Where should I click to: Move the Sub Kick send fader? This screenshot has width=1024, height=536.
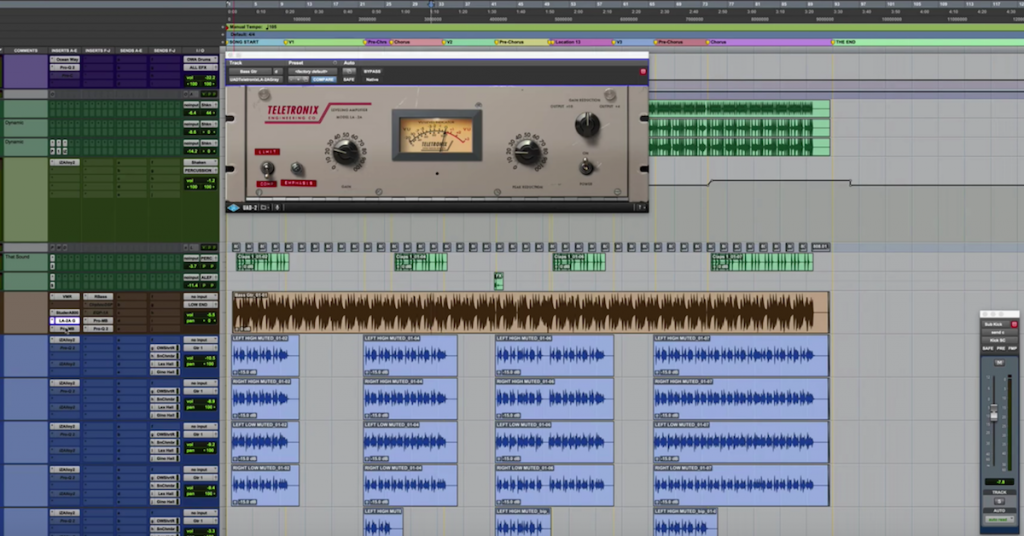point(993,413)
